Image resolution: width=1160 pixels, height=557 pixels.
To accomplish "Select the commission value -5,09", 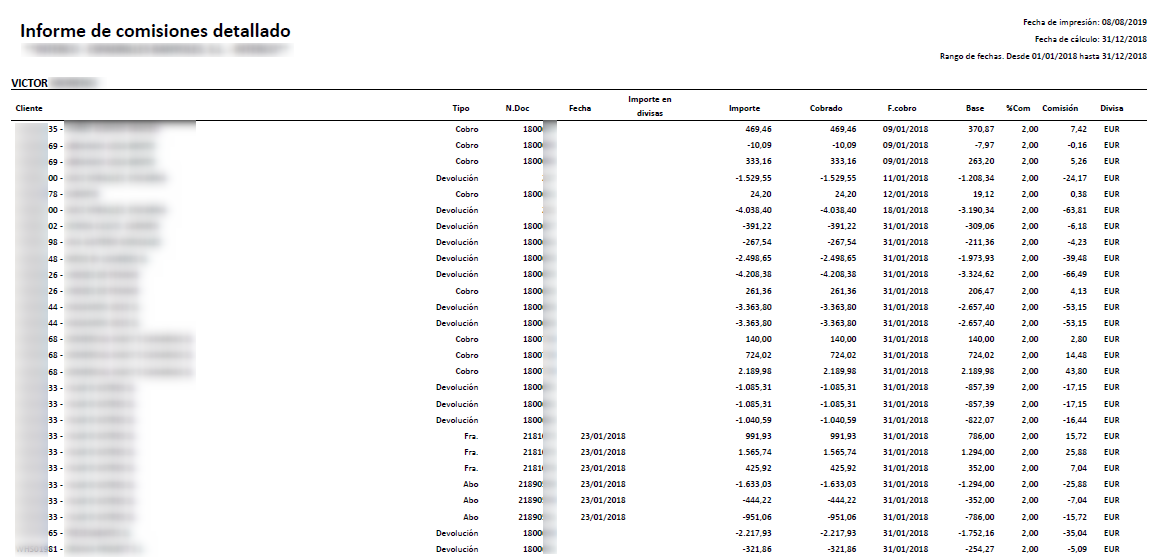I will [x=1075, y=549].
